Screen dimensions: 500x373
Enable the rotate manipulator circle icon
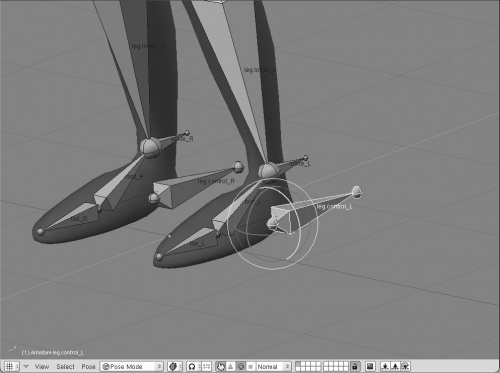pos(241,366)
